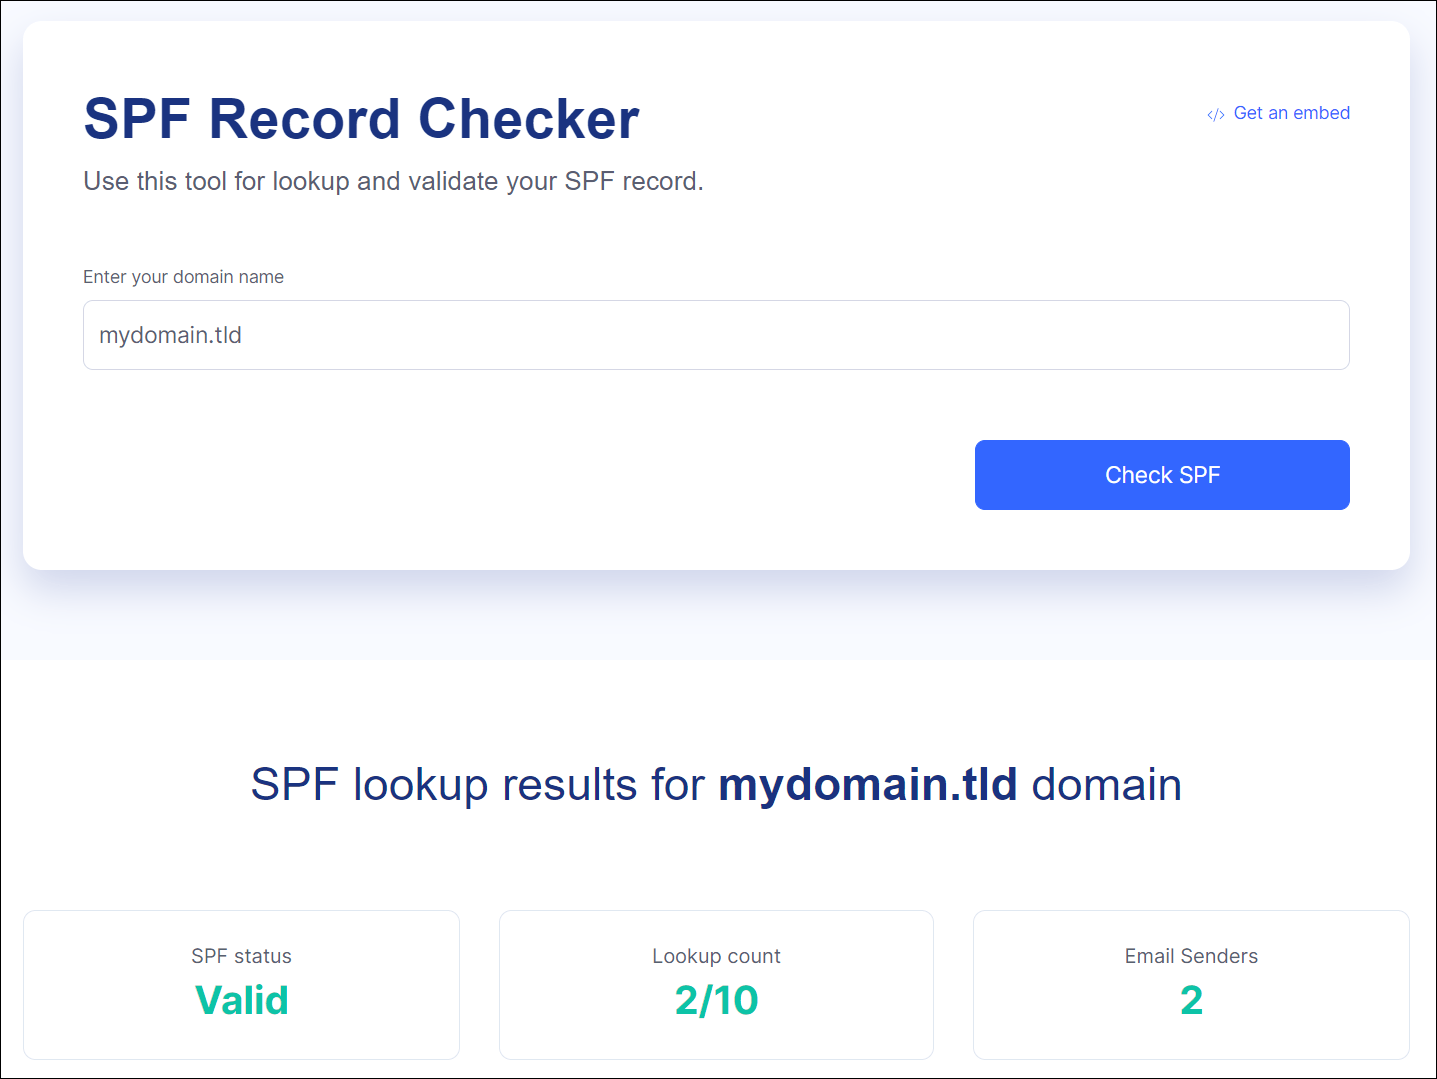Click the SPF status card showing Valid
1437x1079 pixels.
point(241,984)
